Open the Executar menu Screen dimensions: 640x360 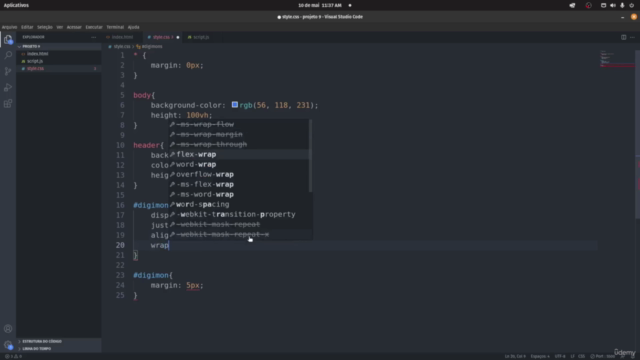click(94, 27)
